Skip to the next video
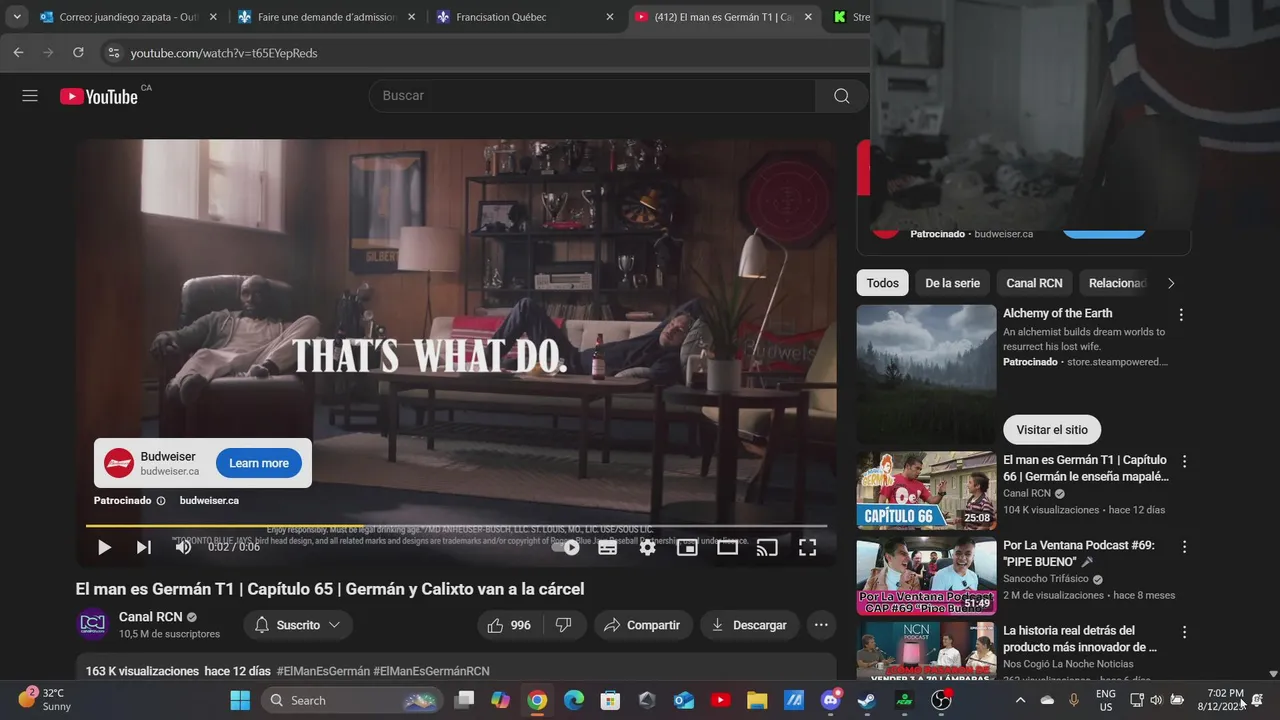Image resolution: width=1280 pixels, height=720 pixels. [x=144, y=547]
